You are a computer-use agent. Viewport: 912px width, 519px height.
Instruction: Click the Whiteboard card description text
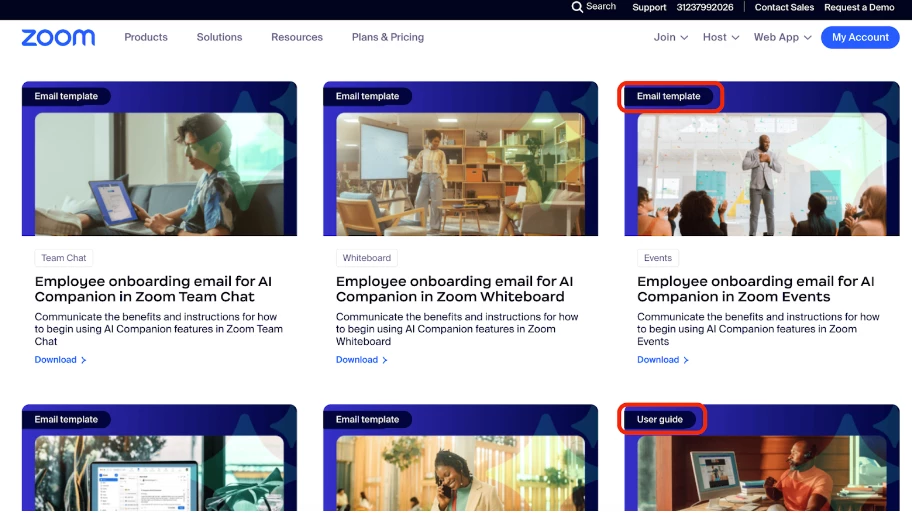point(457,329)
